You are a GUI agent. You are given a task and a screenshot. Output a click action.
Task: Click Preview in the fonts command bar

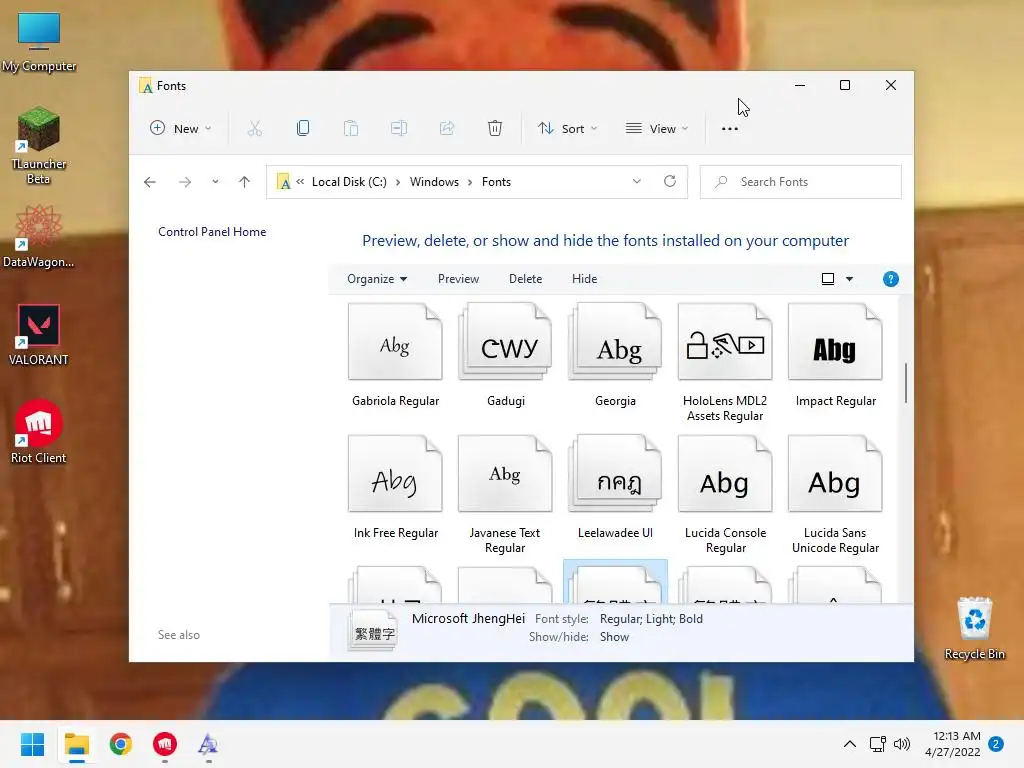pyautogui.click(x=458, y=279)
